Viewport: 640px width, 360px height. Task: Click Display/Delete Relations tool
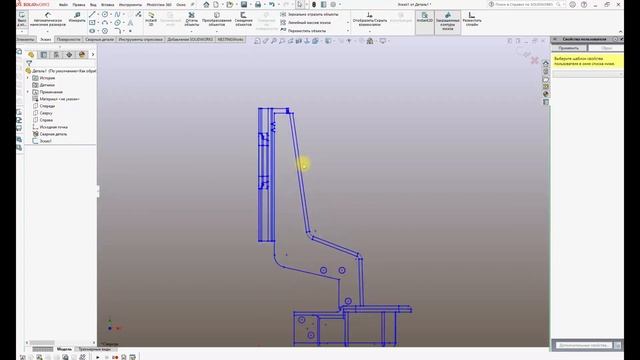369,19
